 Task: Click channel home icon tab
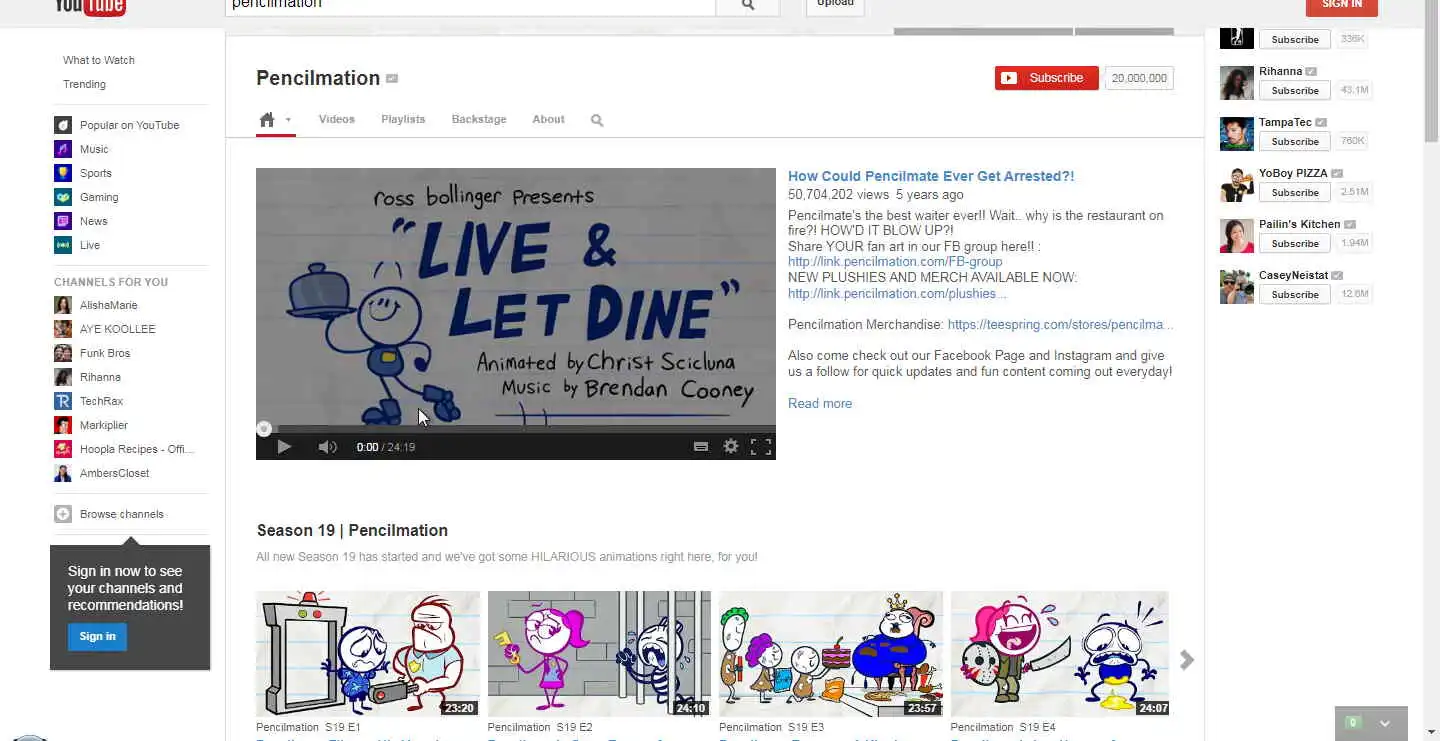[x=267, y=120]
